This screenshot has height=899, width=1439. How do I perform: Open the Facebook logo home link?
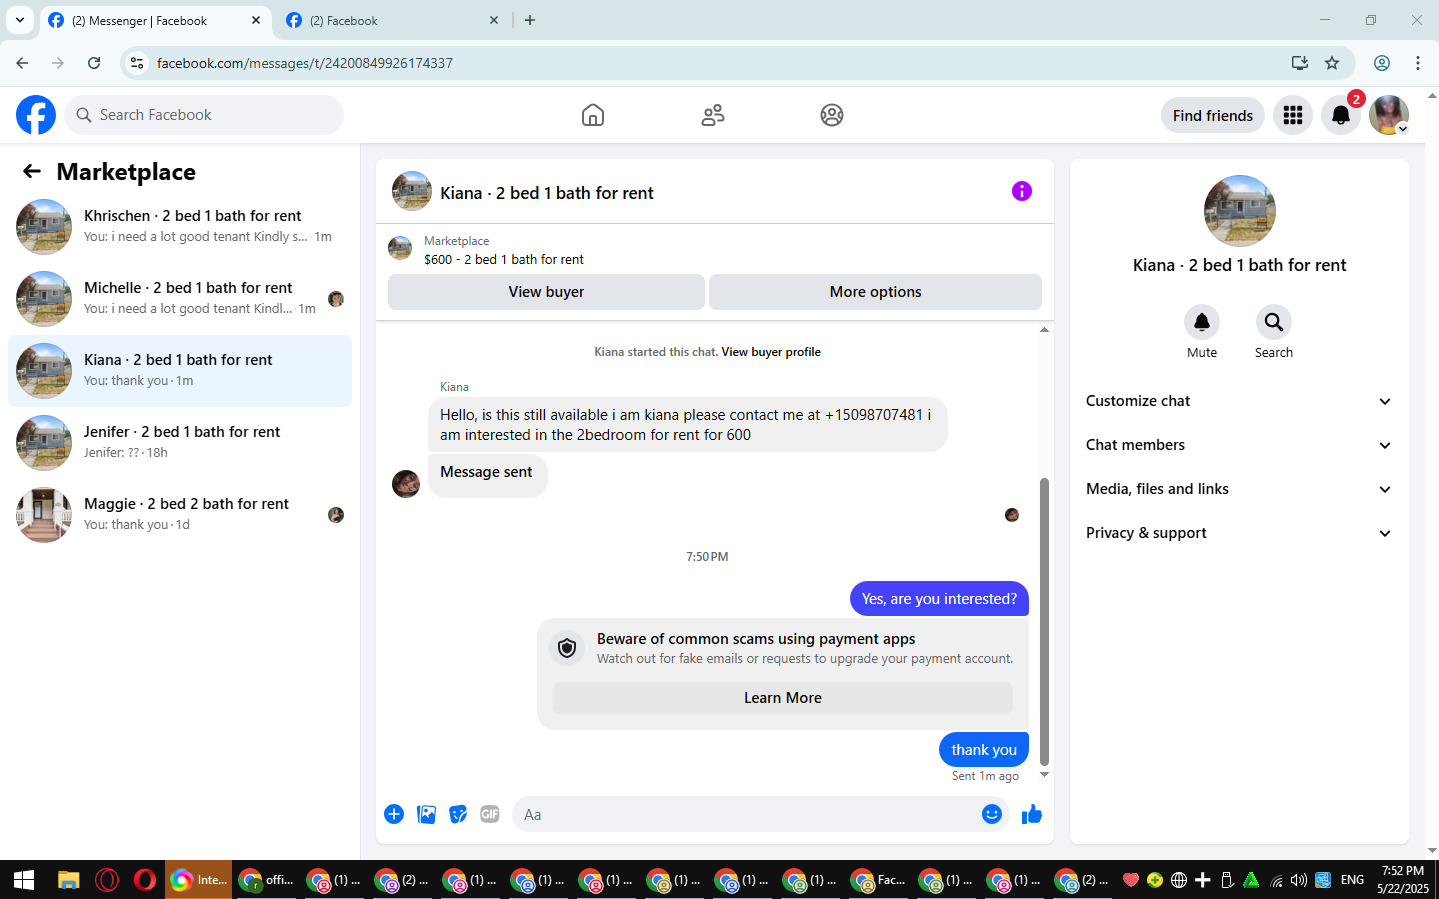coord(36,115)
